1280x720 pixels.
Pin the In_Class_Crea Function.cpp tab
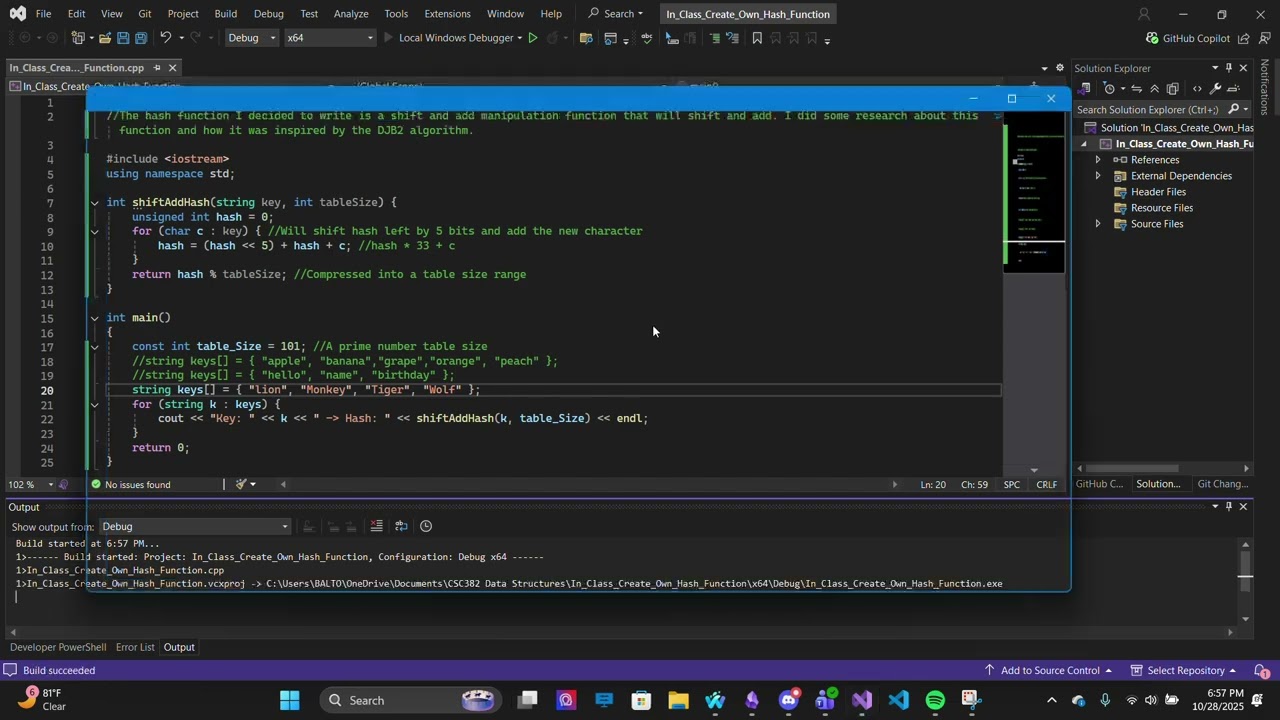click(156, 68)
